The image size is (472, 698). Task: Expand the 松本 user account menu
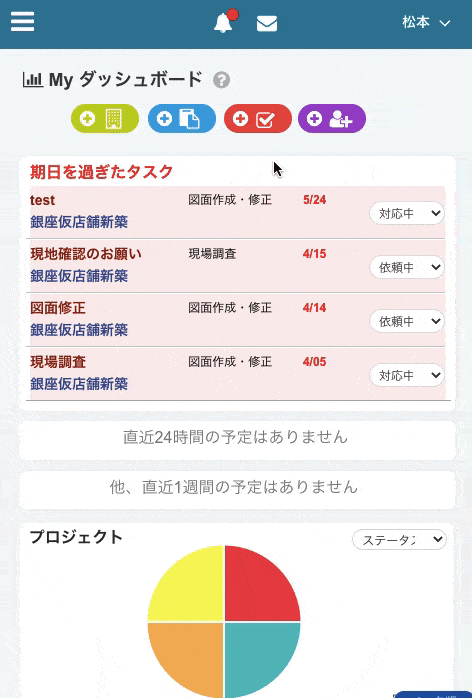[426, 22]
